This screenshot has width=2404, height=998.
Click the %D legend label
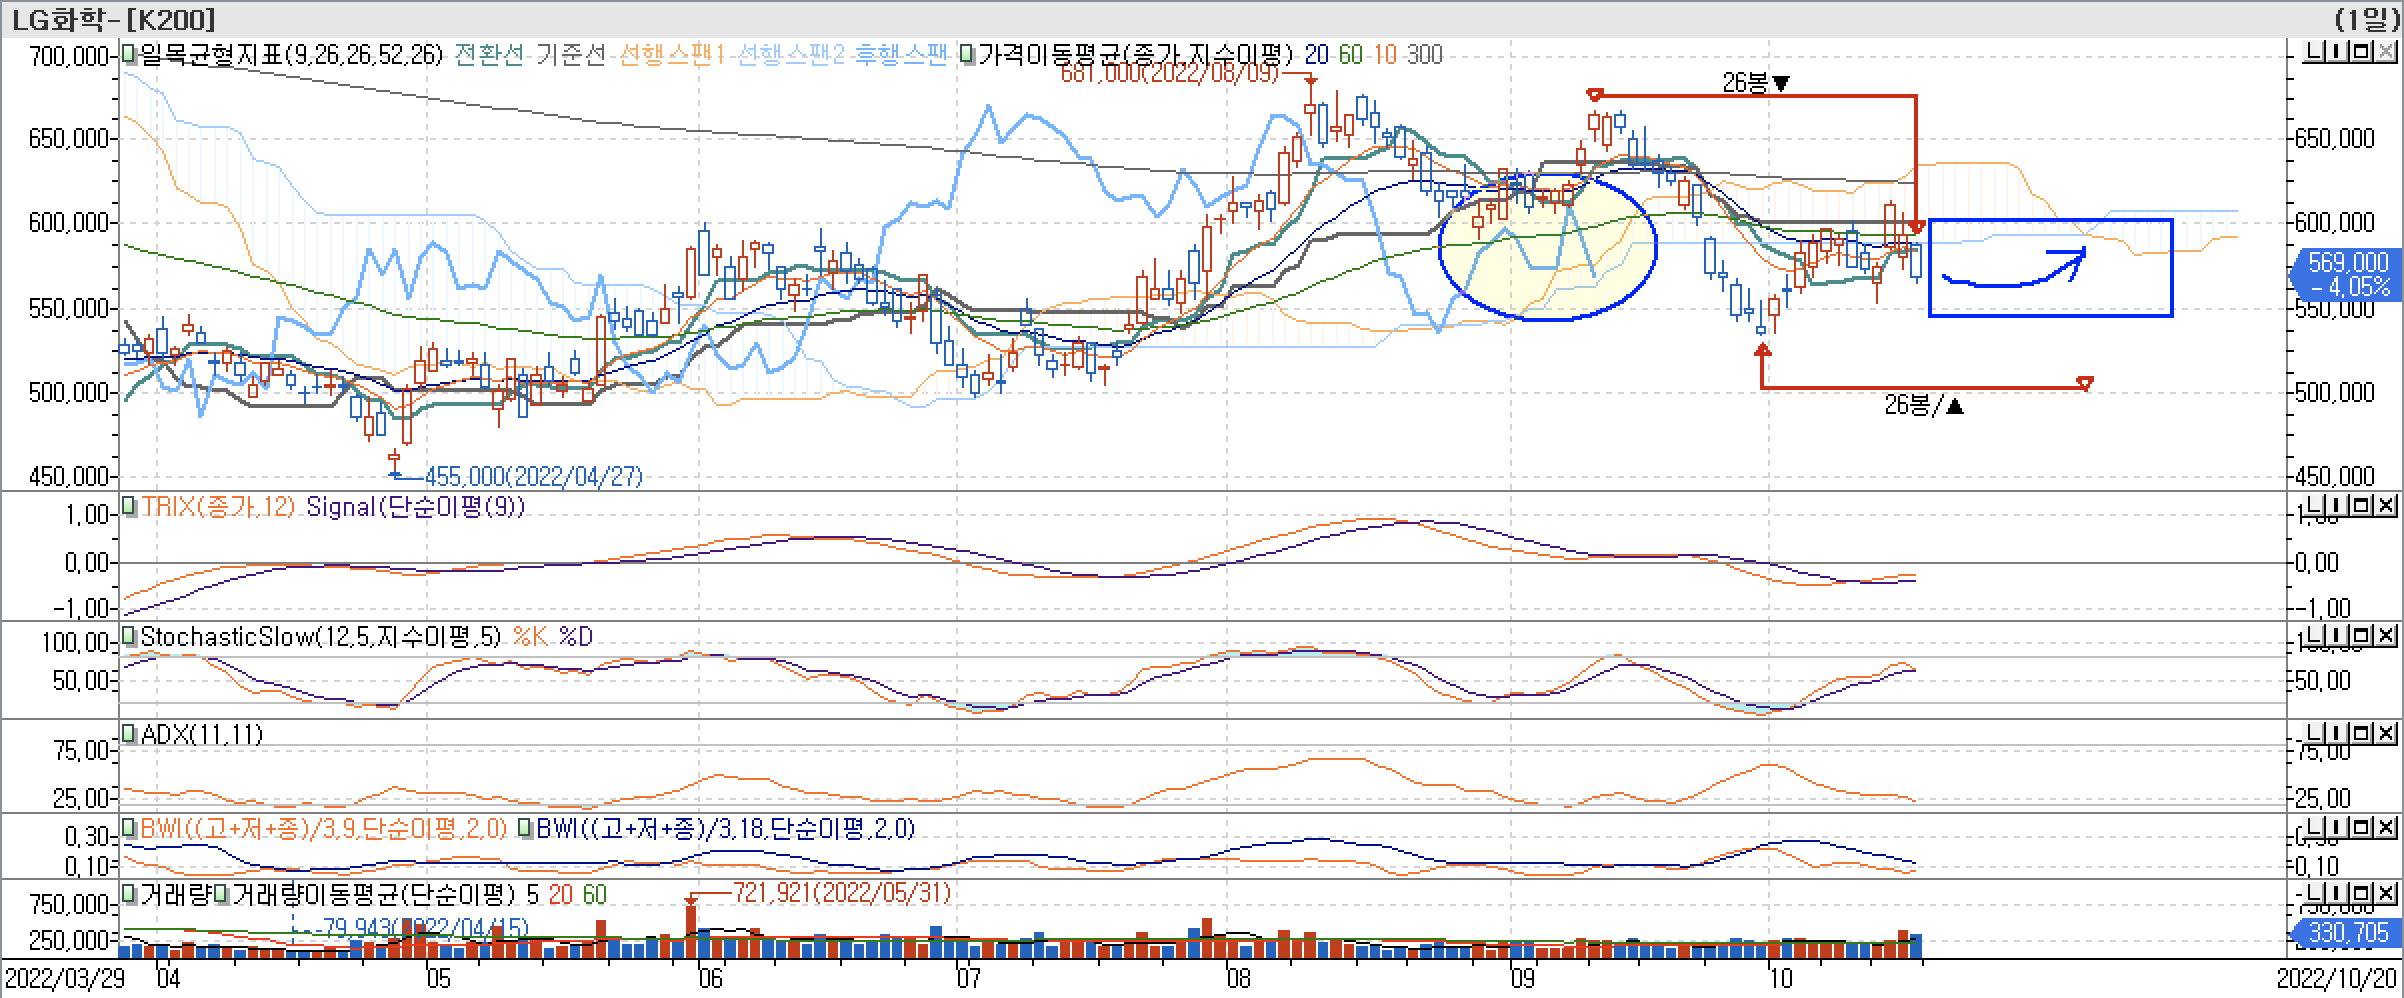tap(575, 637)
